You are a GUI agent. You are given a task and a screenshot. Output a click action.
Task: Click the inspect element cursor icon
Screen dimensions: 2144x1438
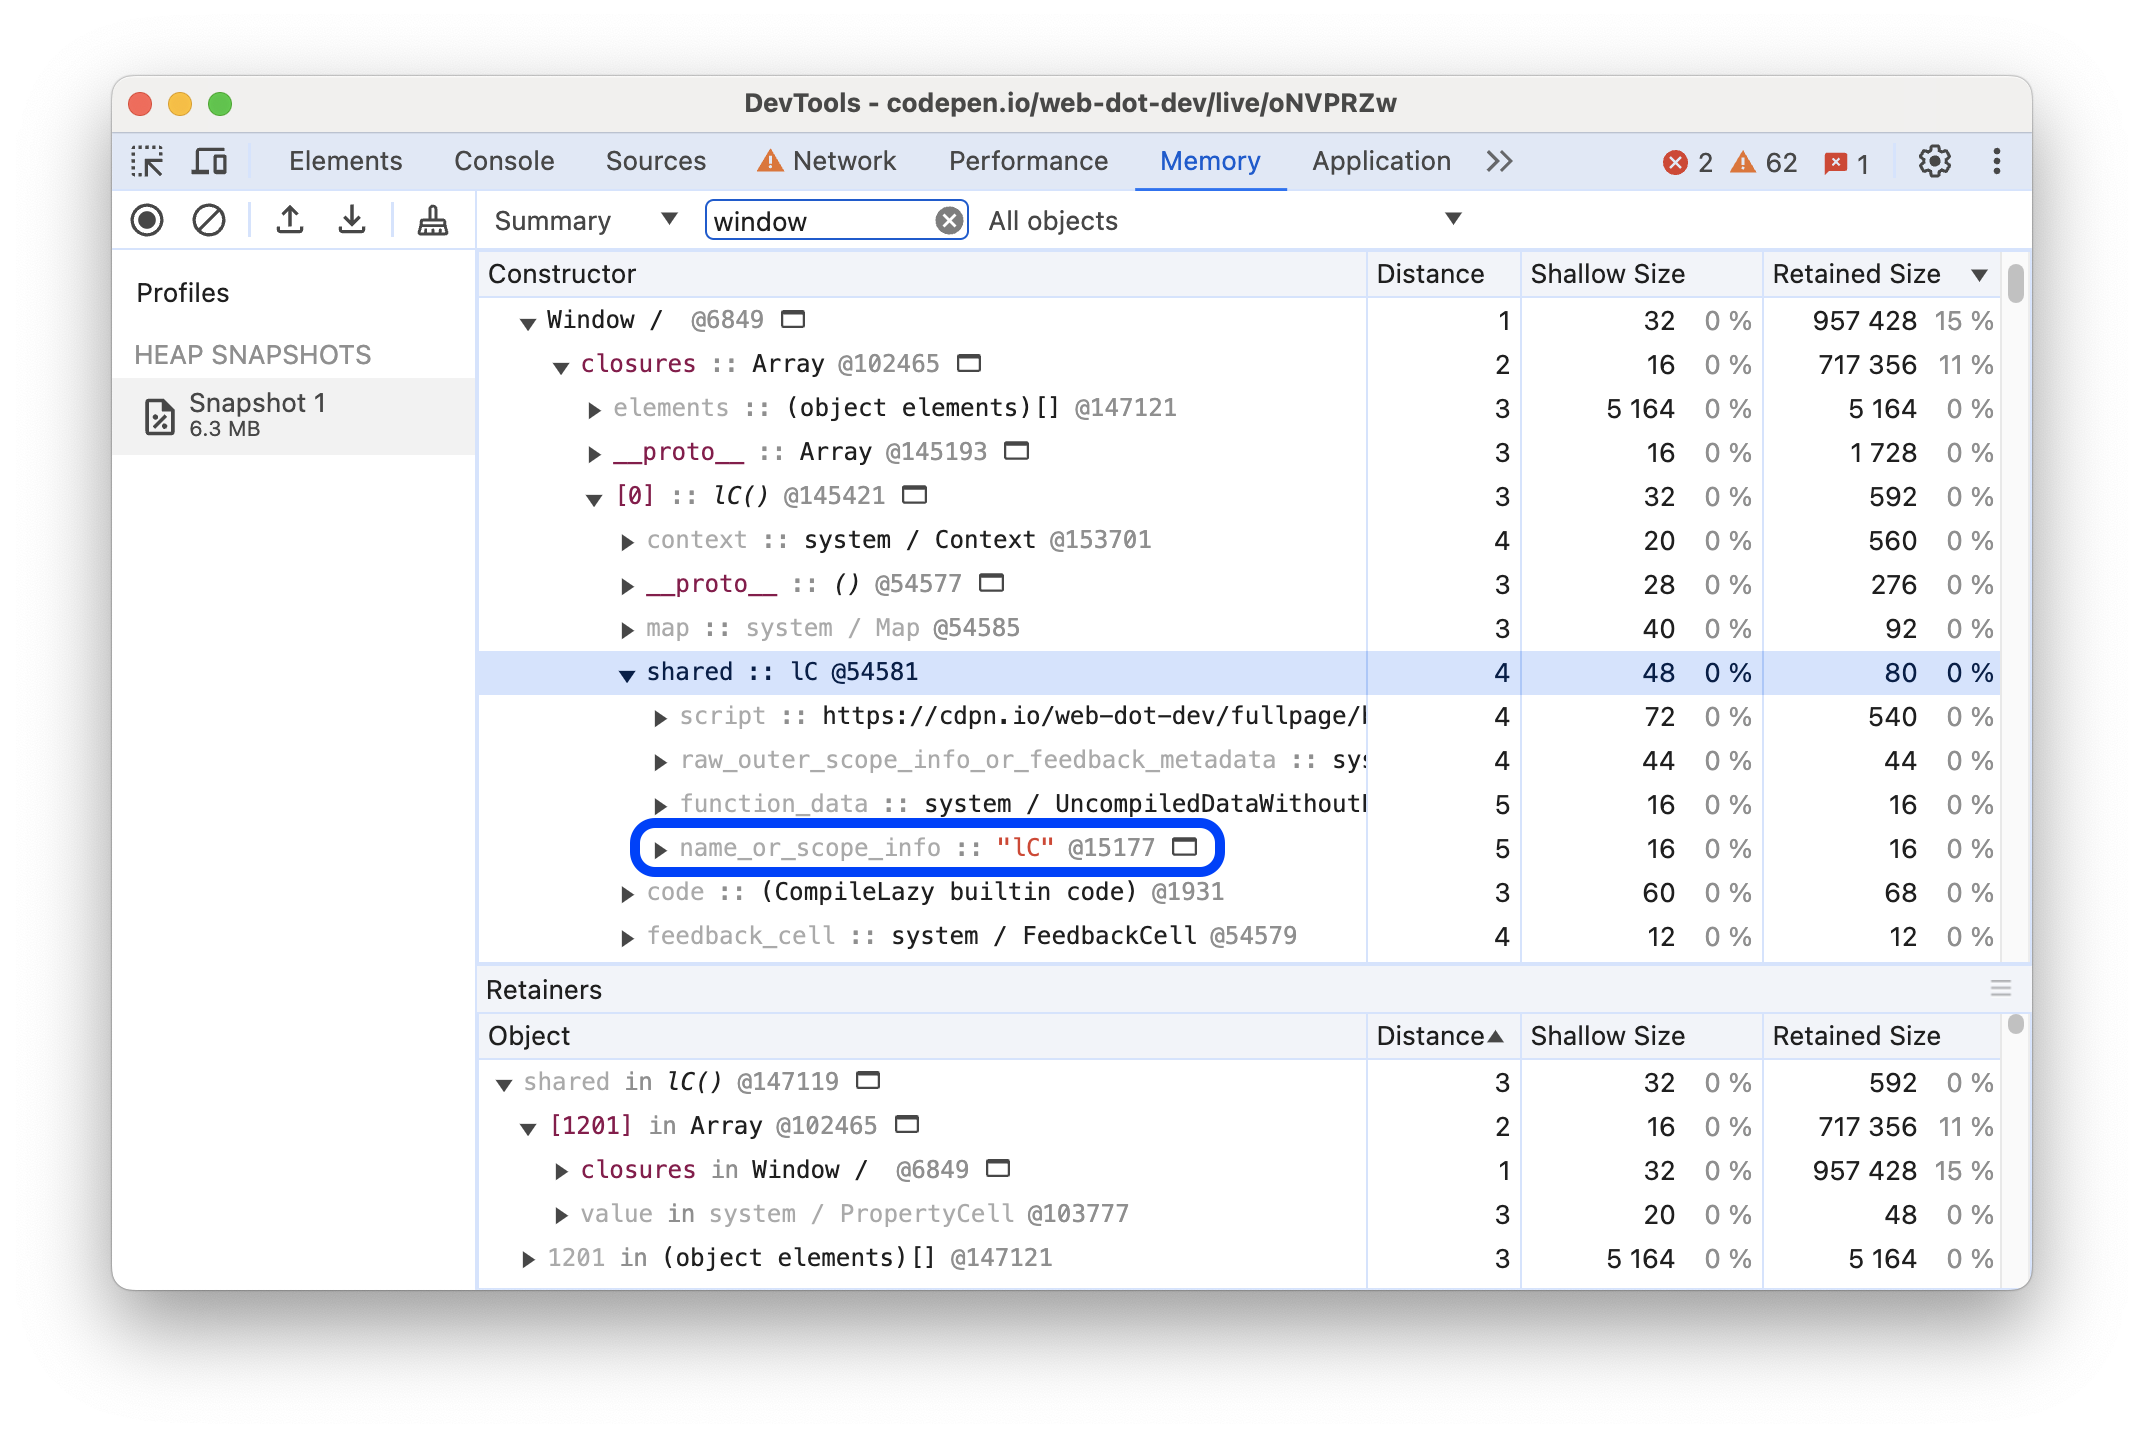148,159
